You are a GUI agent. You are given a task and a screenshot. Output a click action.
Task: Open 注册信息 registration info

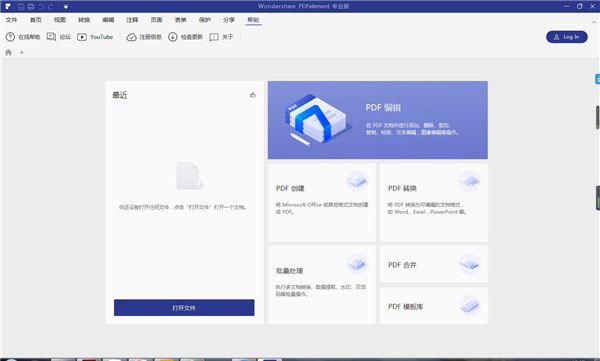[x=144, y=37]
